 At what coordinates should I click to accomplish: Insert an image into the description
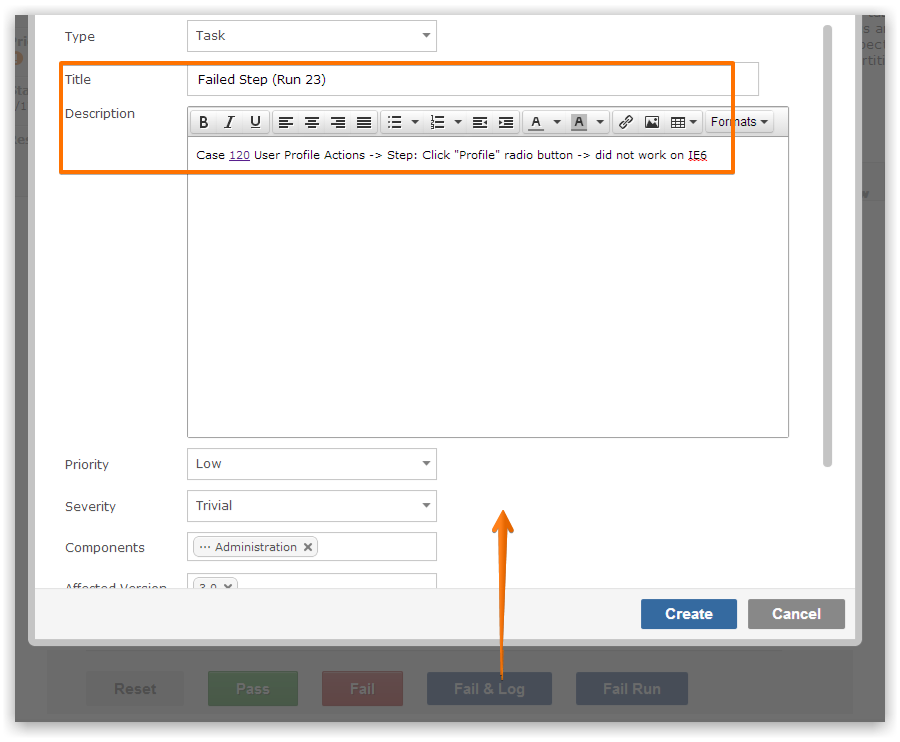[x=652, y=122]
